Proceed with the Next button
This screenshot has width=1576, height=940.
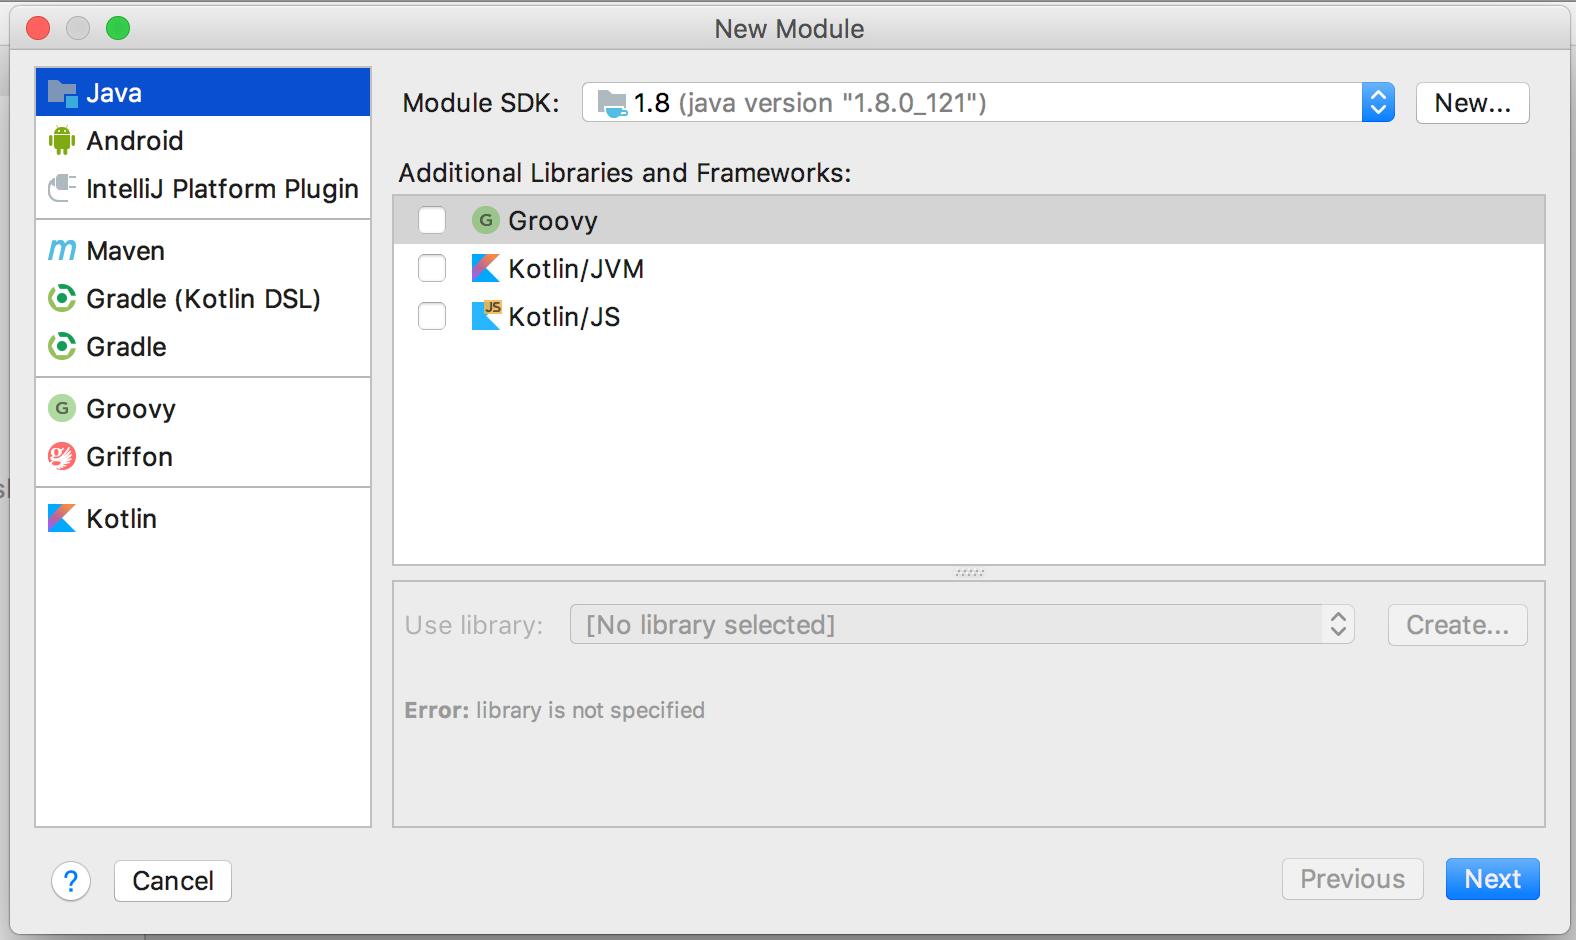coord(1492,879)
